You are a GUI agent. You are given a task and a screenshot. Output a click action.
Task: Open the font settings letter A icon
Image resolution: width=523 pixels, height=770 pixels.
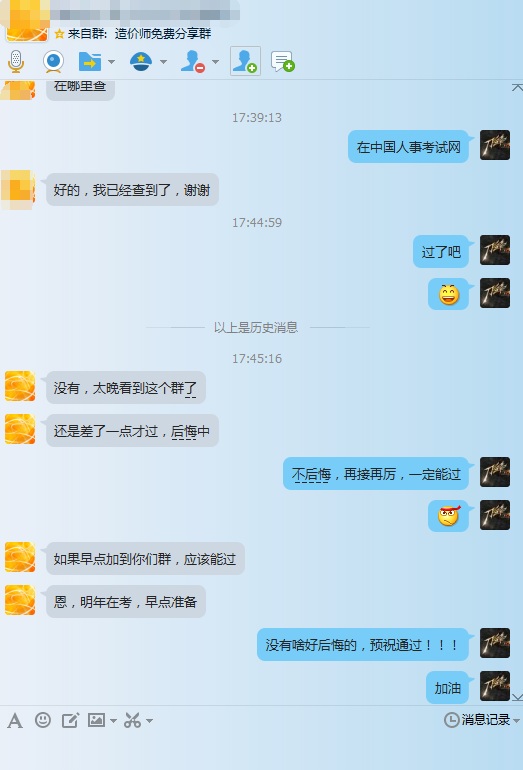click(x=15, y=721)
